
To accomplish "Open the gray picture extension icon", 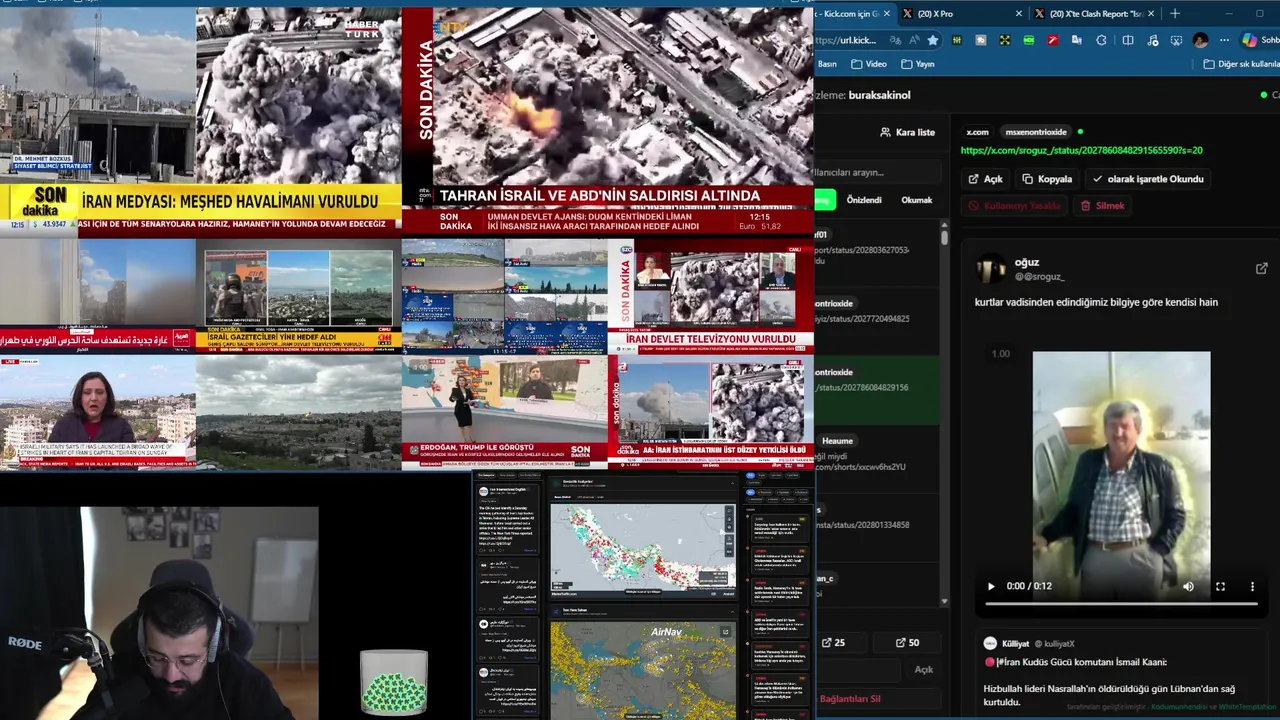I will click(981, 40).
